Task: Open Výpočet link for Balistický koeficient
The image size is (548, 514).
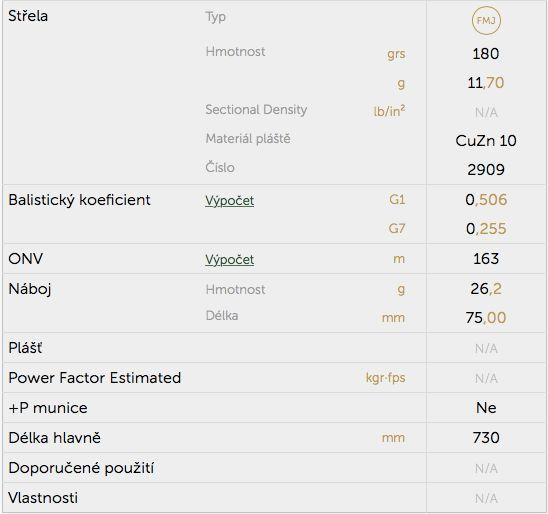Action: pos(230,201)
